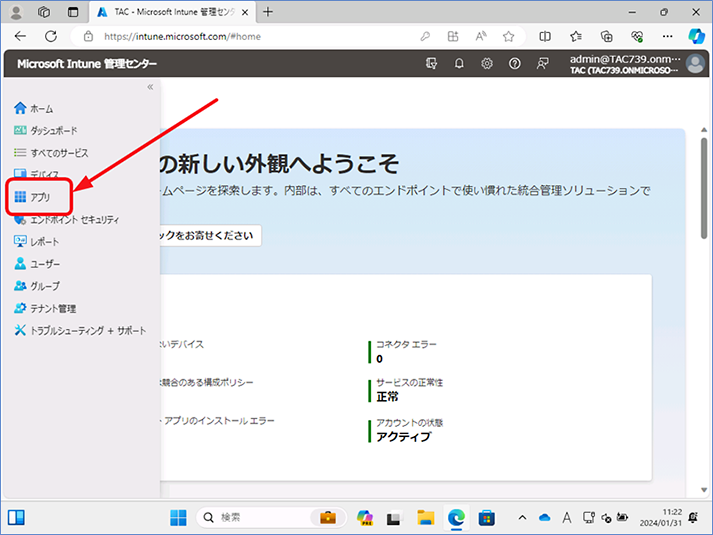713x535 pixels.
Task: Click the IME mode indicator A in the tray
Action: pos(567,517)
